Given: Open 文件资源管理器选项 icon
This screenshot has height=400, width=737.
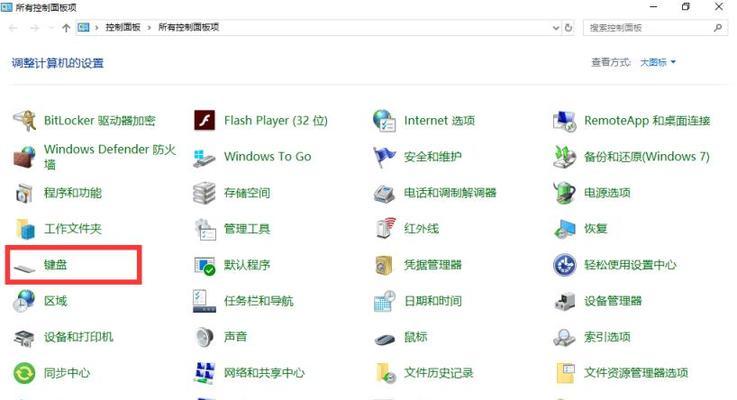Looking at the screenshot, I should pyautogui.click(x=565, y=373).
